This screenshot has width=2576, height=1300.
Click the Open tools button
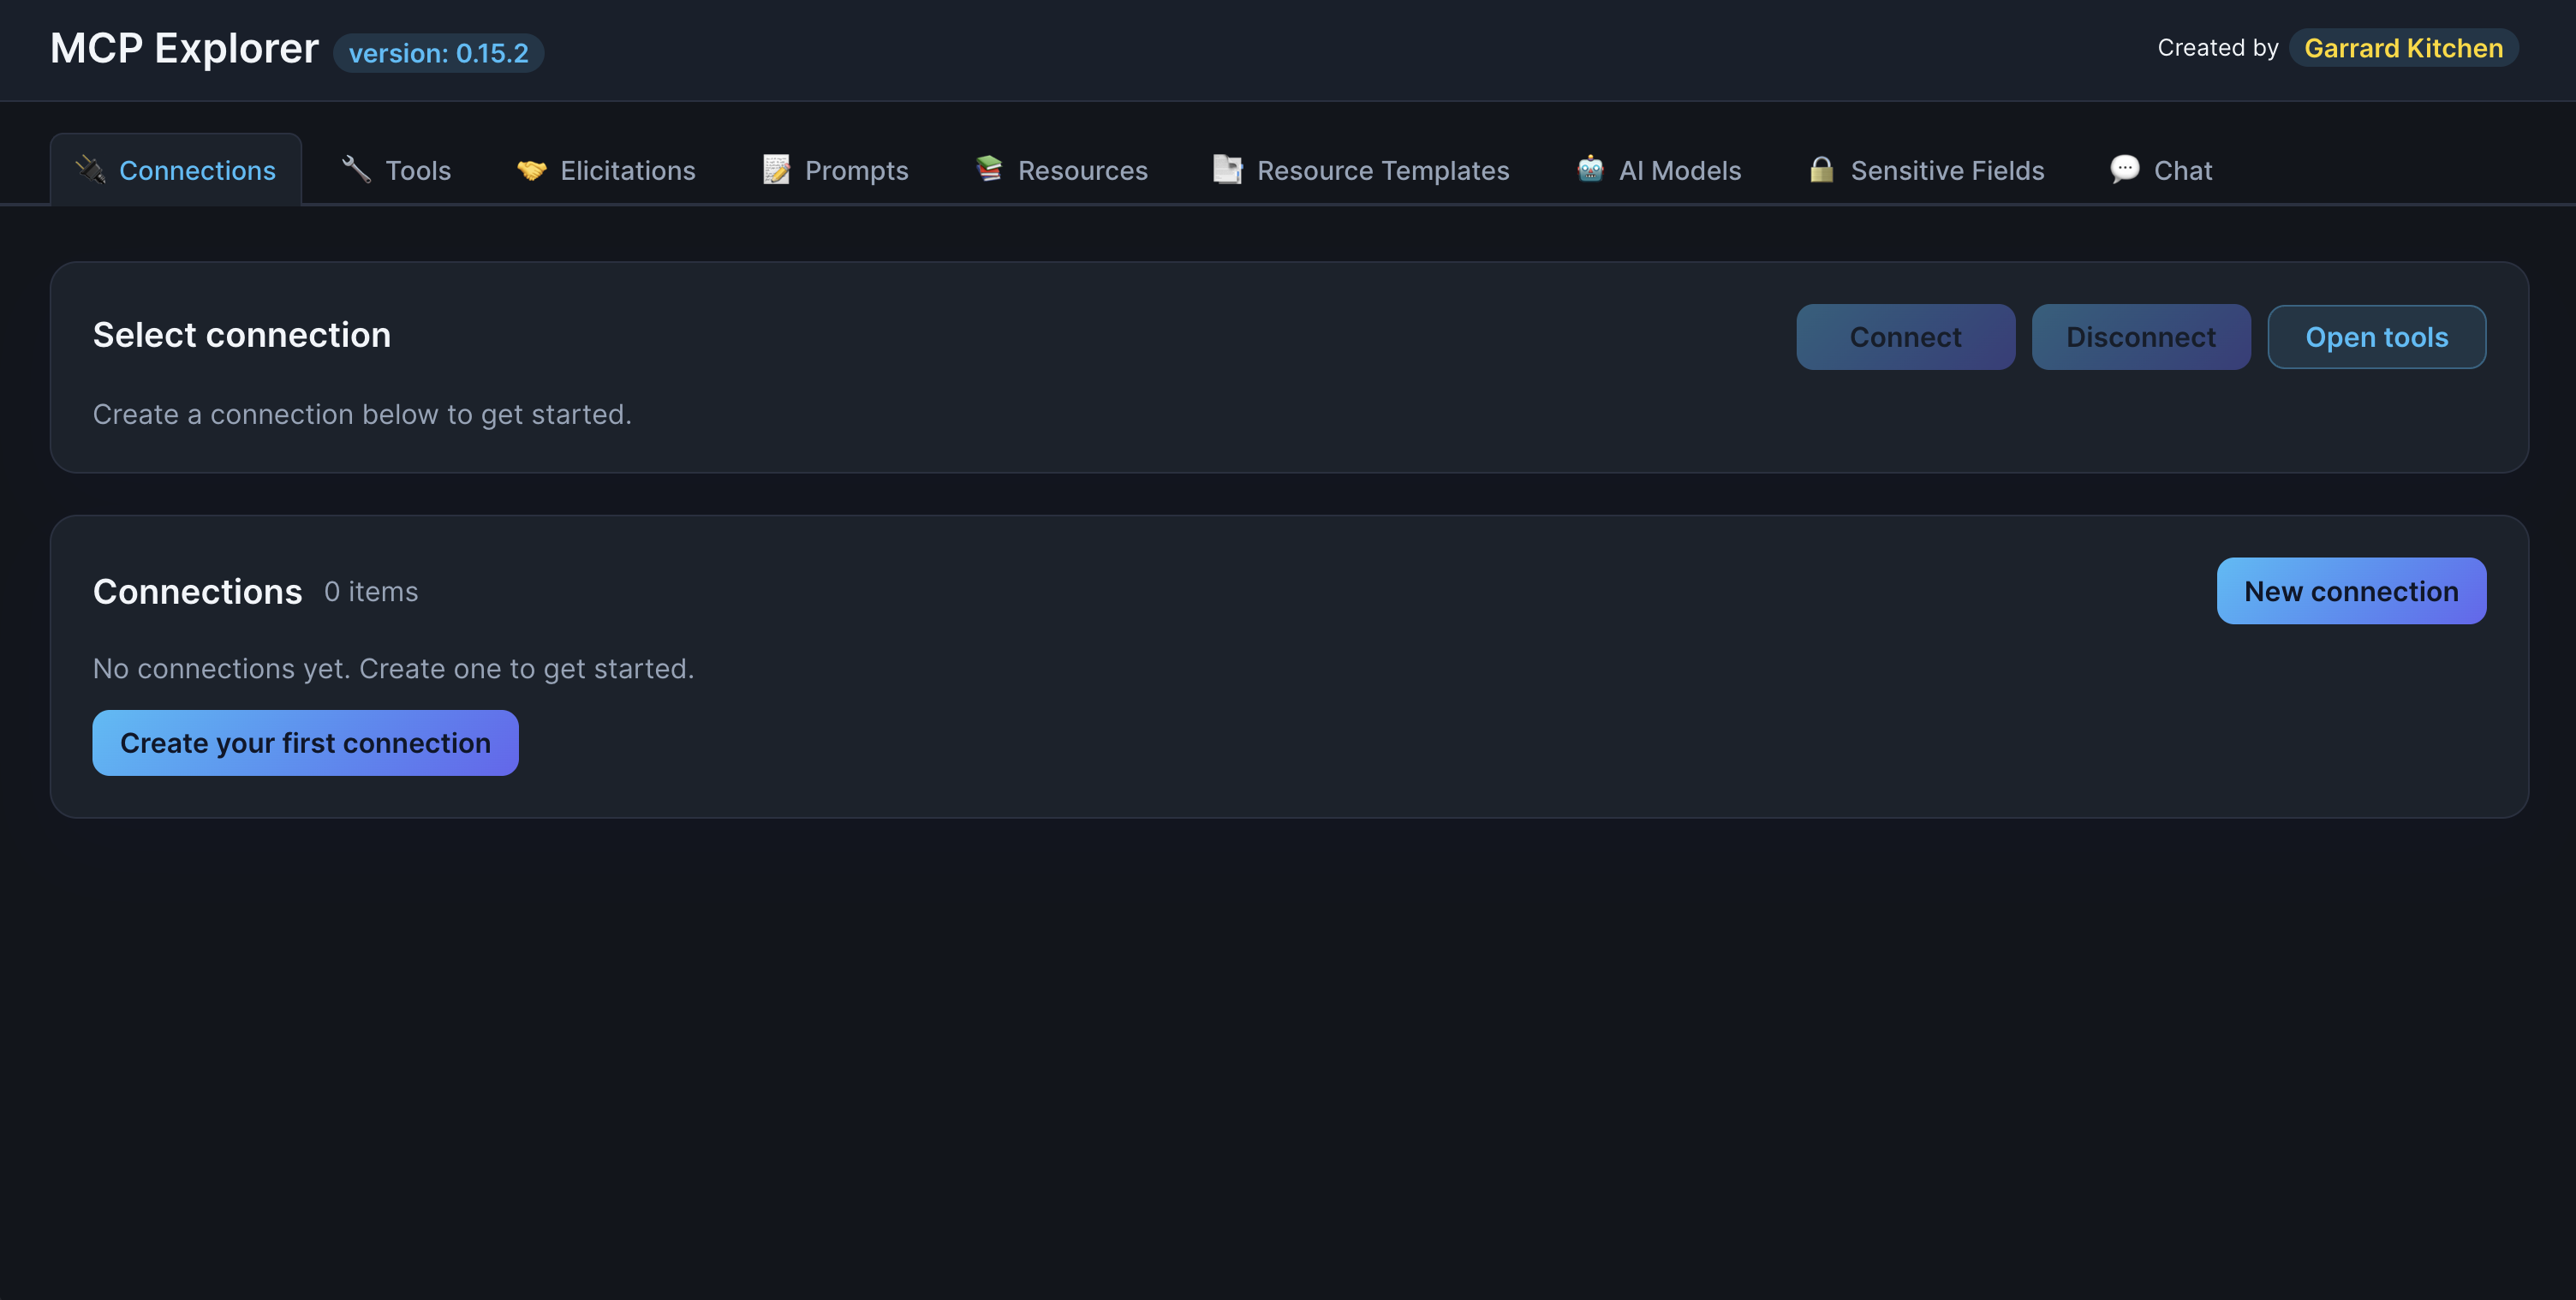[x=2375, y=337]
